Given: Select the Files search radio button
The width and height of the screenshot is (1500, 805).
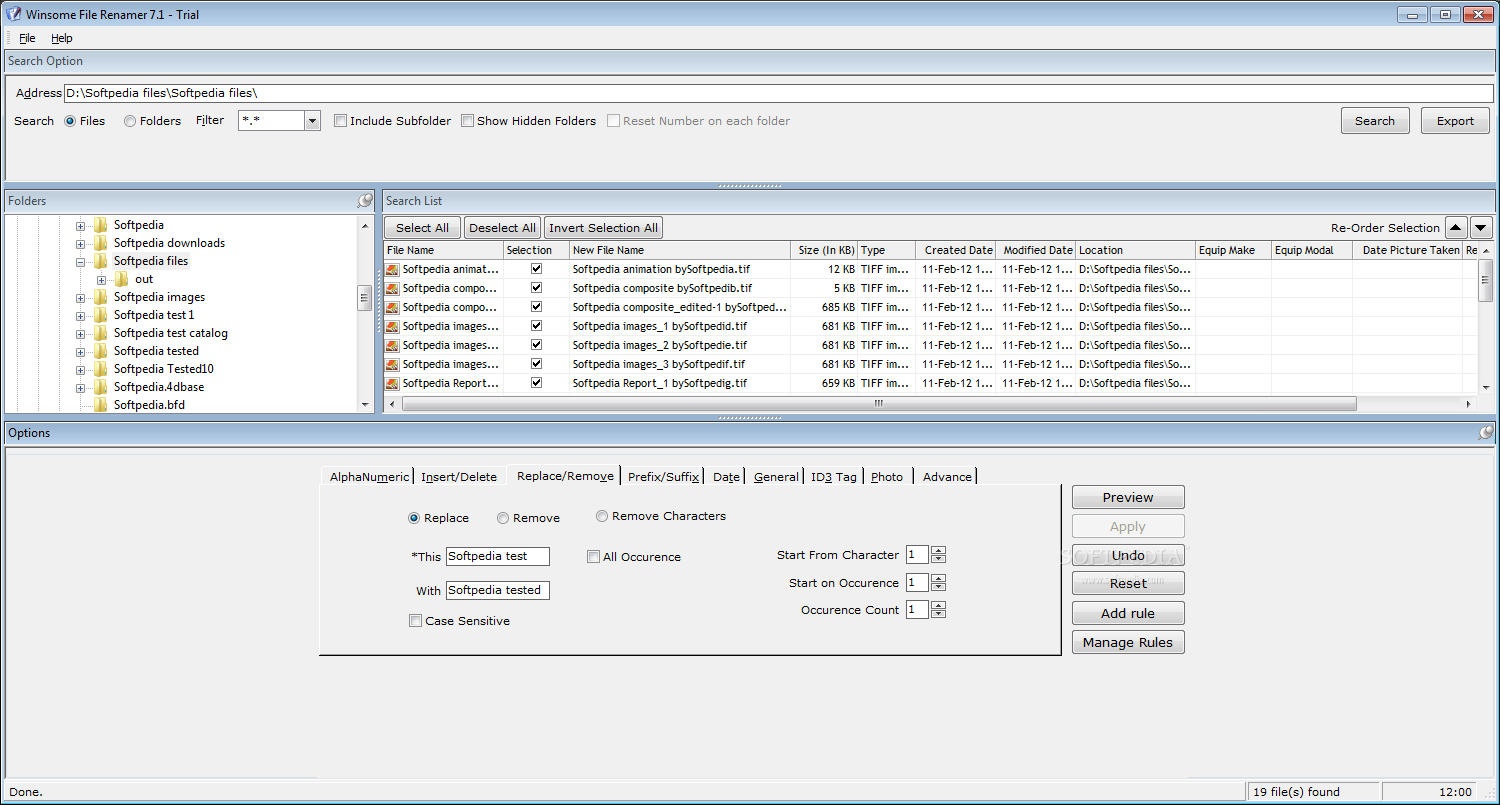Looking at the screenshot, I should (70, 121).
